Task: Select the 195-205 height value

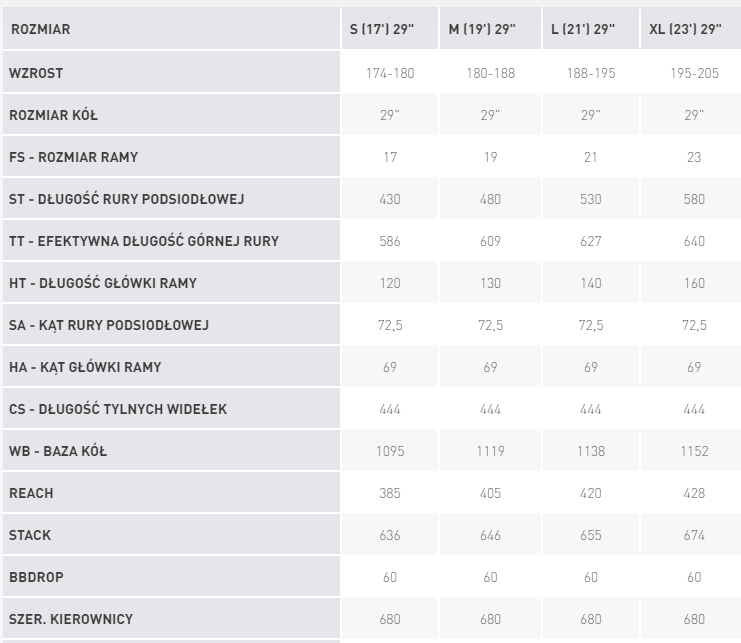Action: [694, 73]
